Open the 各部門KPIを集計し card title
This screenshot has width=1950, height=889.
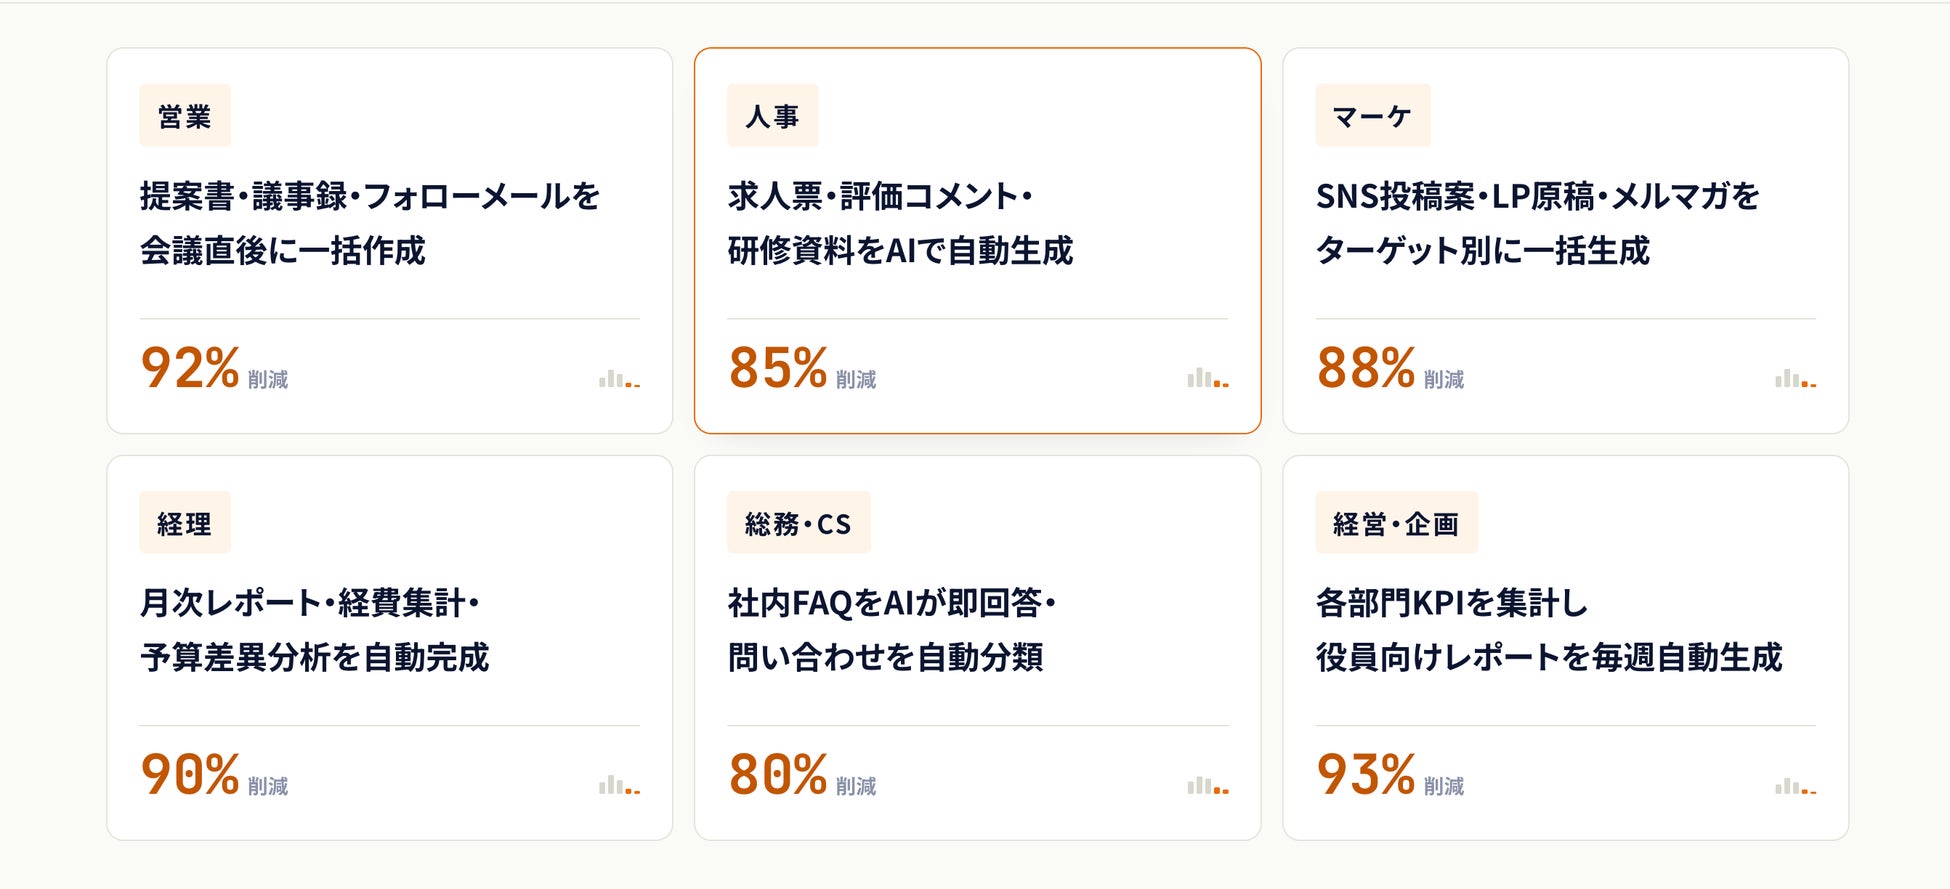click(x=1549, y=630)
